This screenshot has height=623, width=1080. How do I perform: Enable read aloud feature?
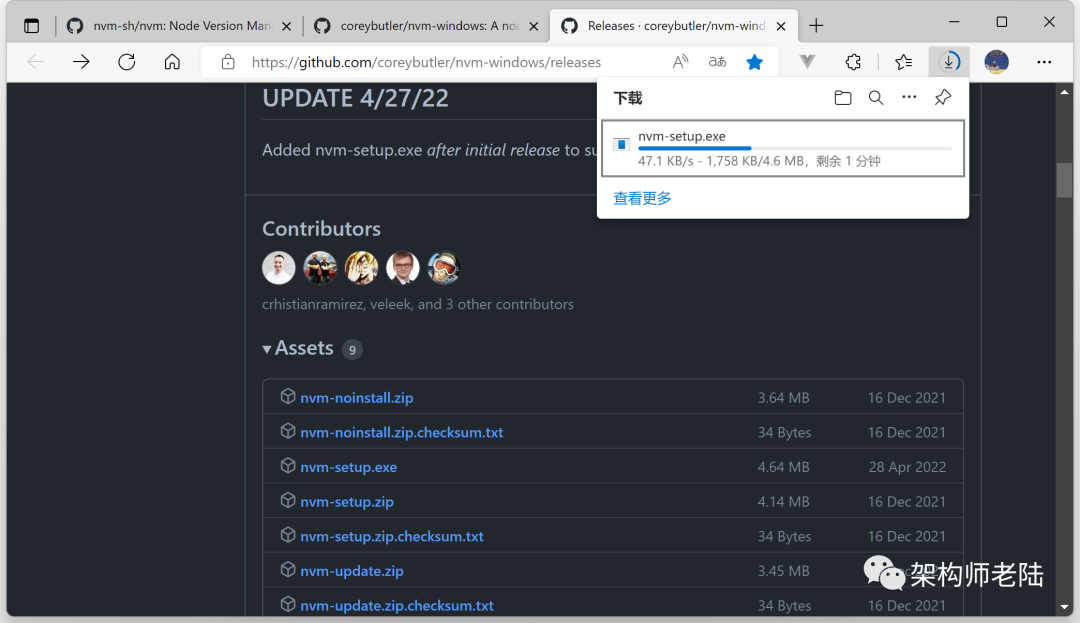(681, 62)
